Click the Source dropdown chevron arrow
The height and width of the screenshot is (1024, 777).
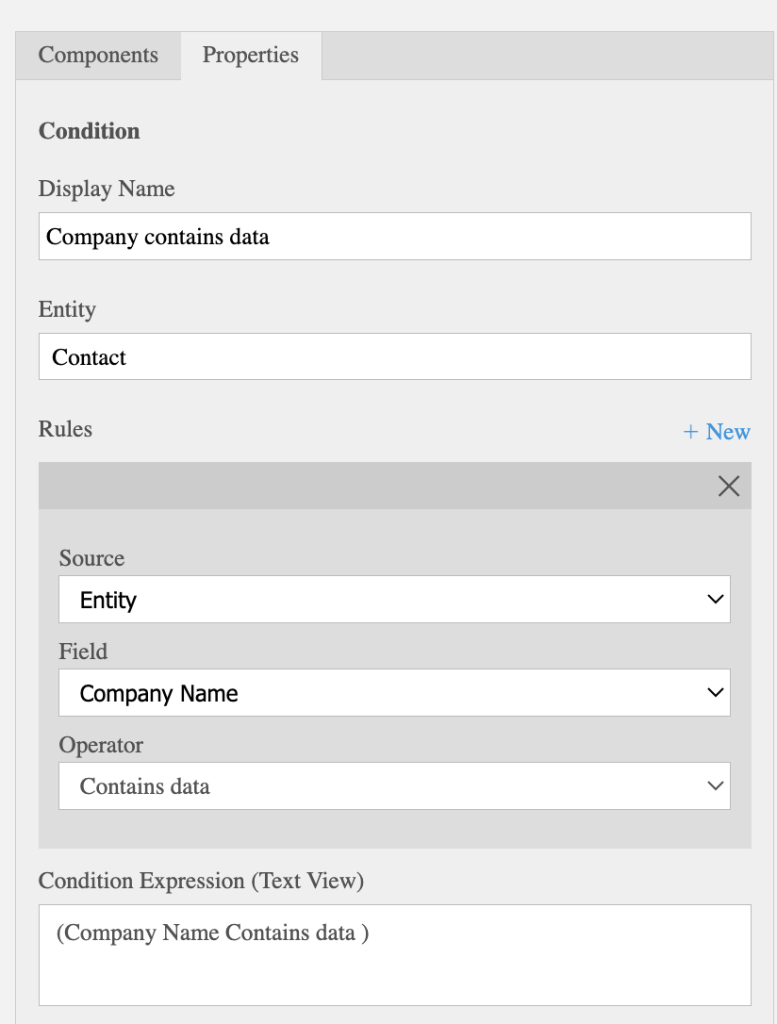(x=714, y=600)
